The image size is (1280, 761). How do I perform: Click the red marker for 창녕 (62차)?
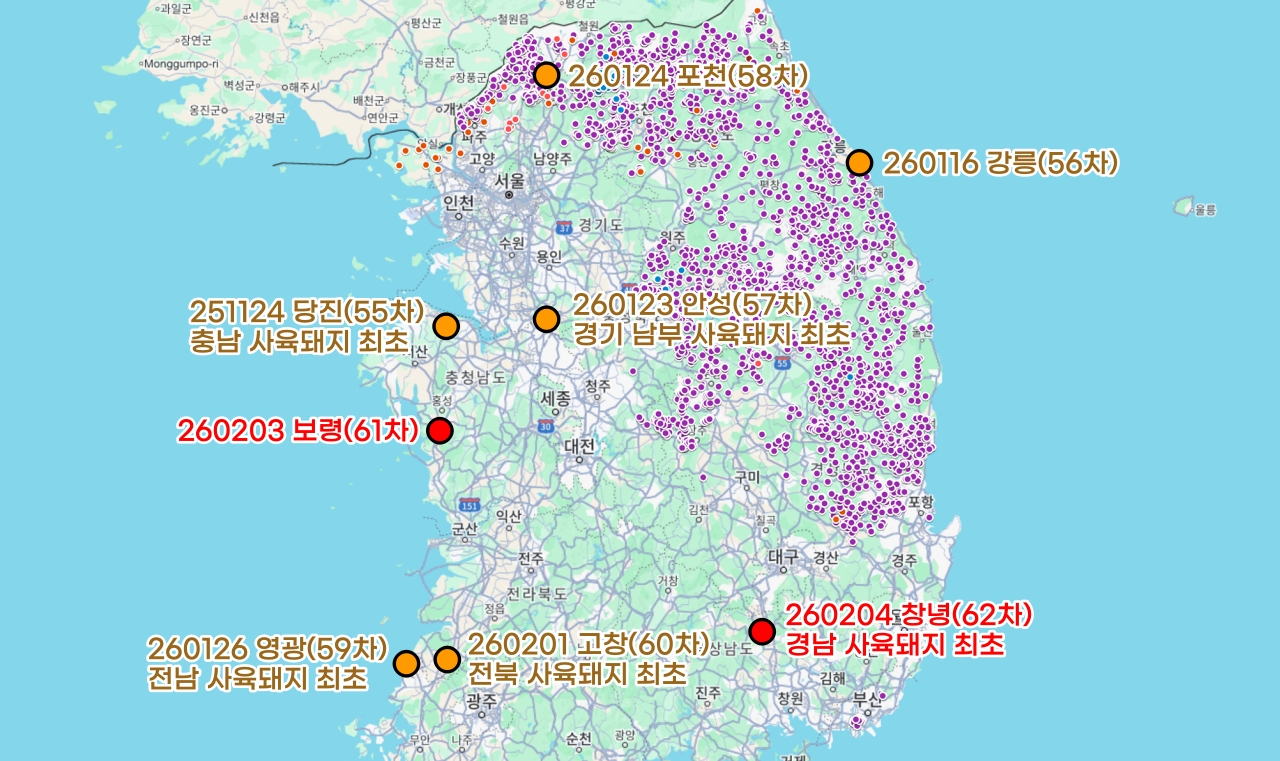point(763,631)
